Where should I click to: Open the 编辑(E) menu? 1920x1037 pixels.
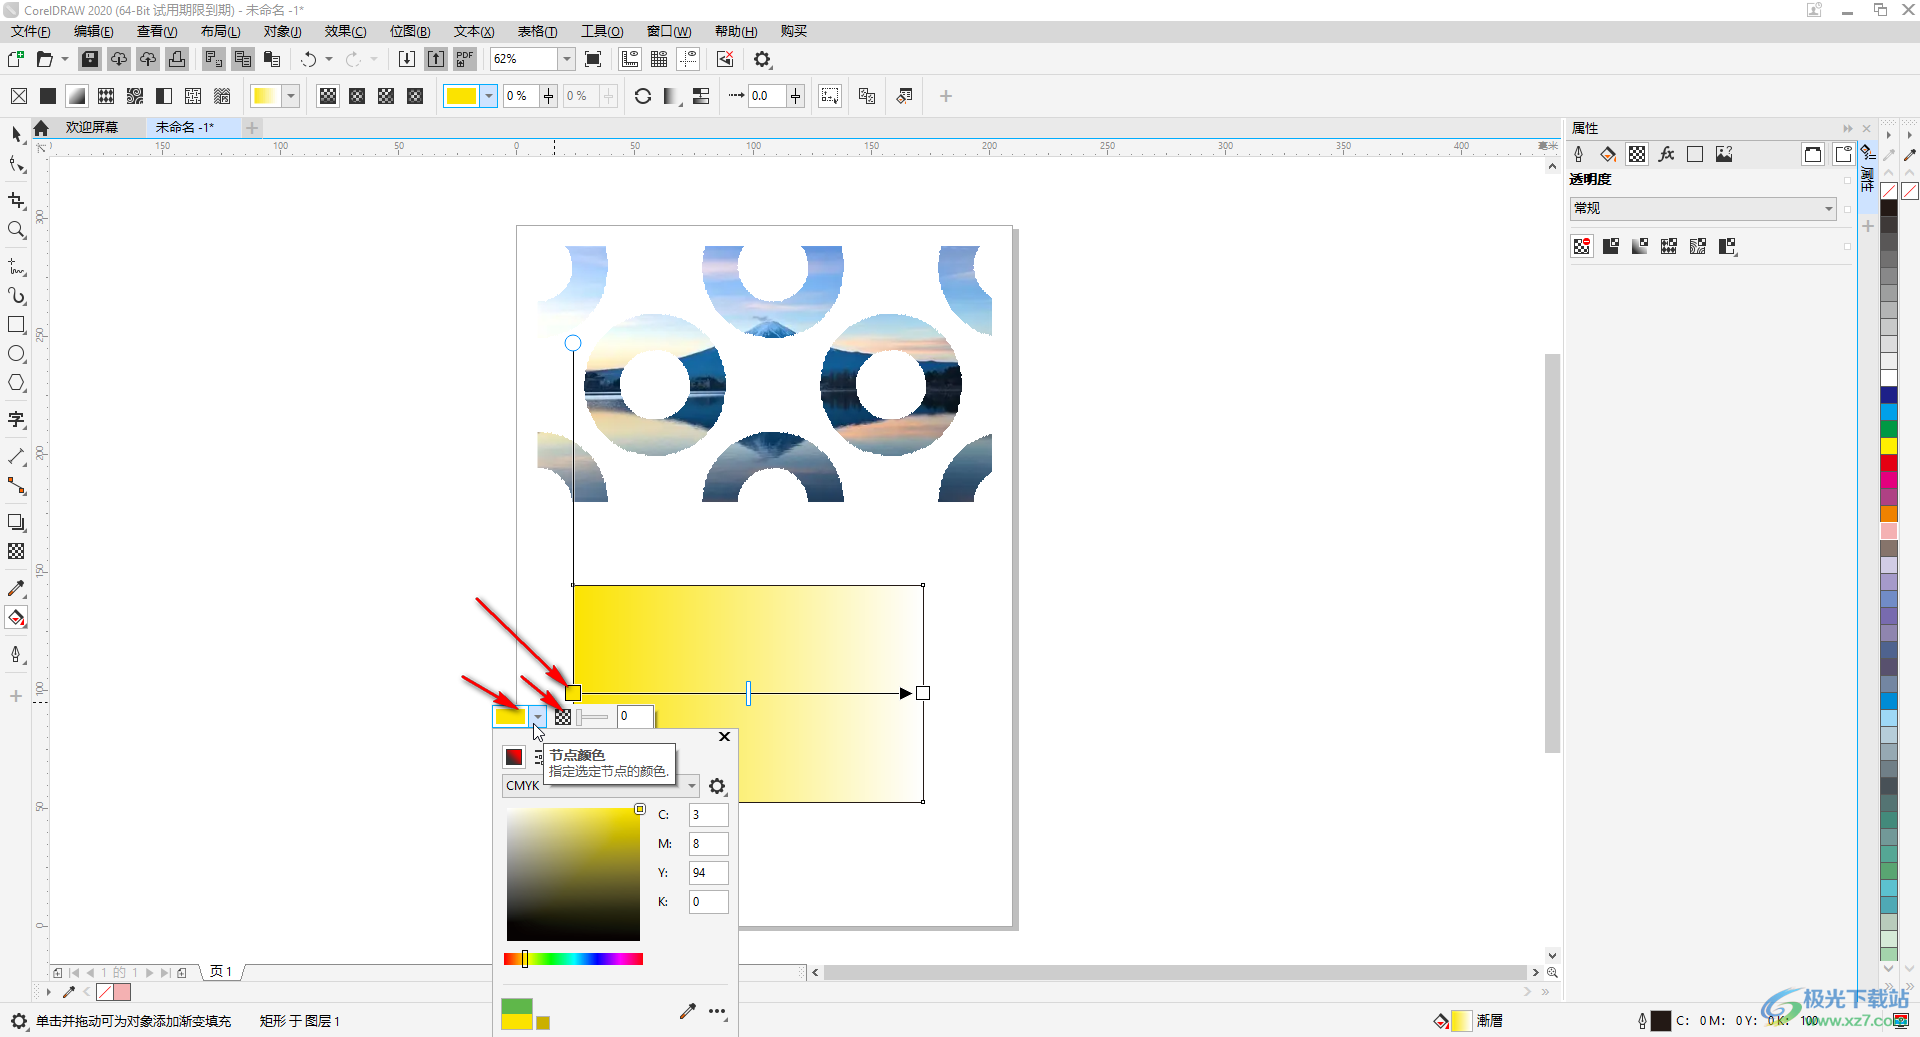(x=94, y=31)
